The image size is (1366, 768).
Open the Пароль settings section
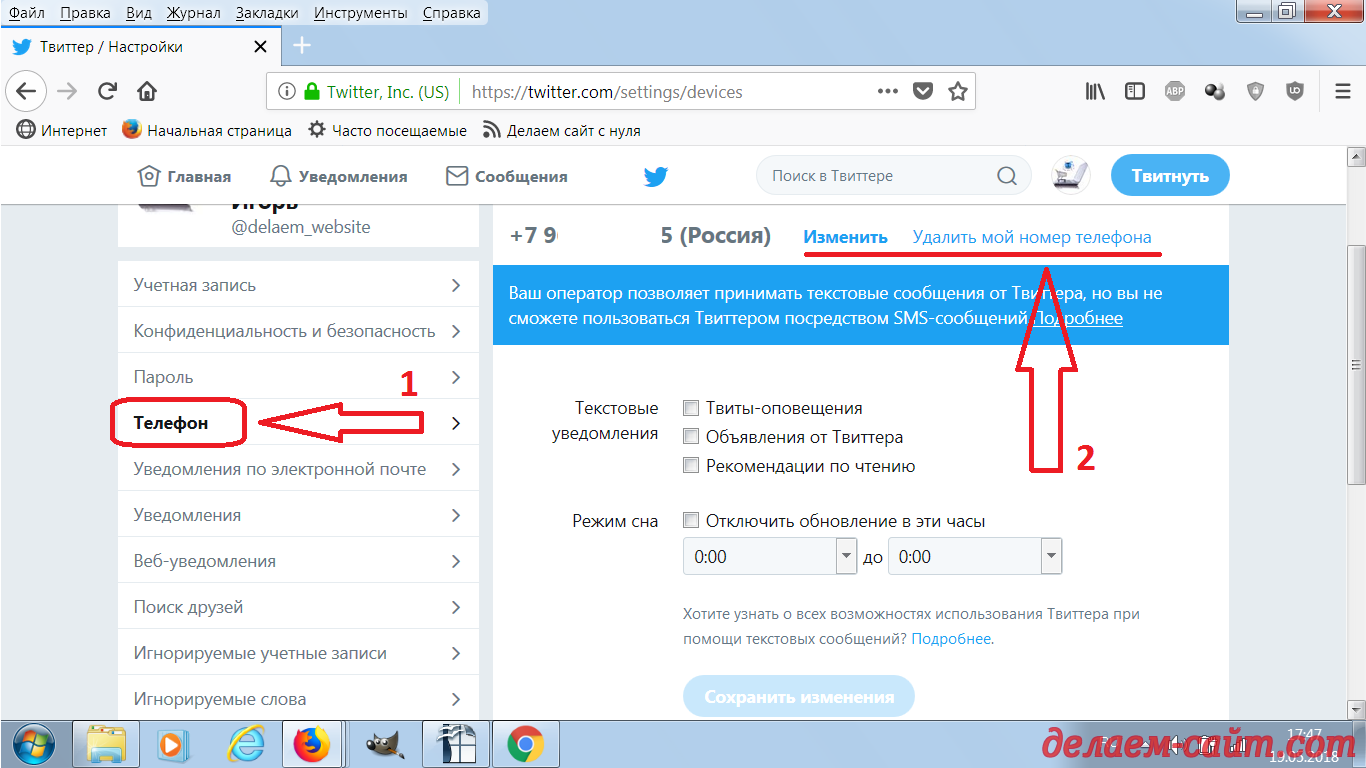298,377
